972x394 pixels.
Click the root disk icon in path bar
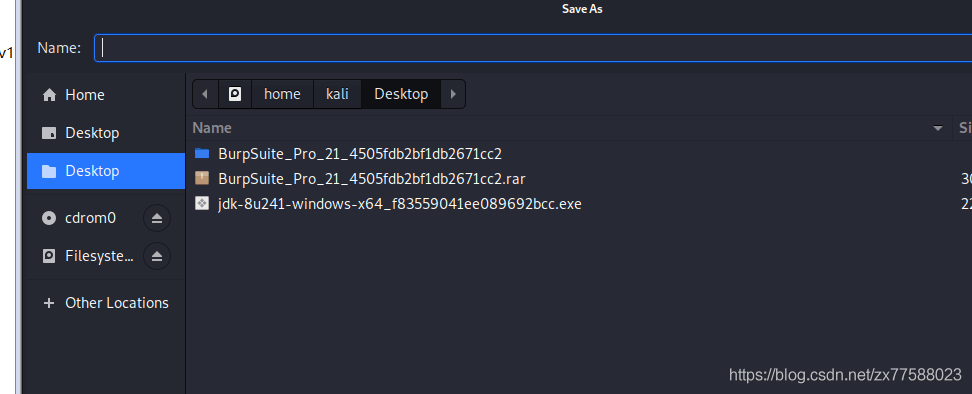[234, 94]
